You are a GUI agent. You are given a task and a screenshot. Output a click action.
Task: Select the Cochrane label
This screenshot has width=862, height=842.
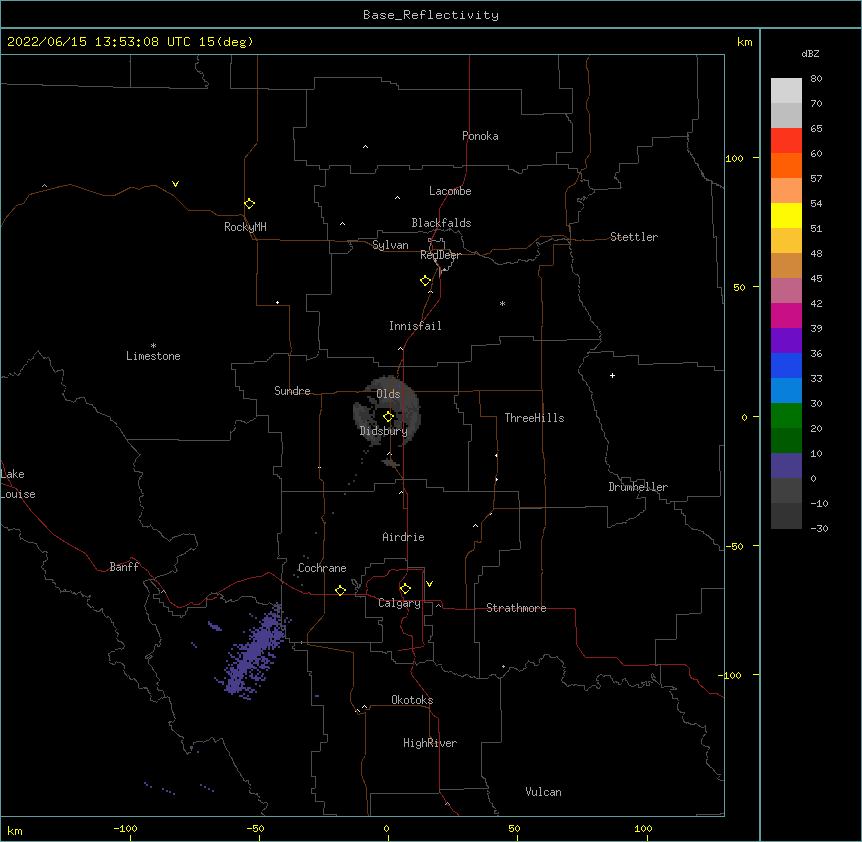point(322,568)
